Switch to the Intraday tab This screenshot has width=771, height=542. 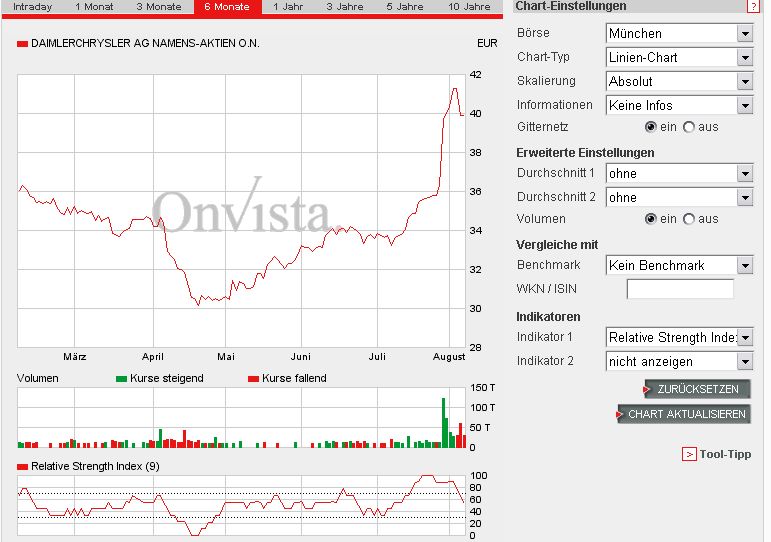32,7
